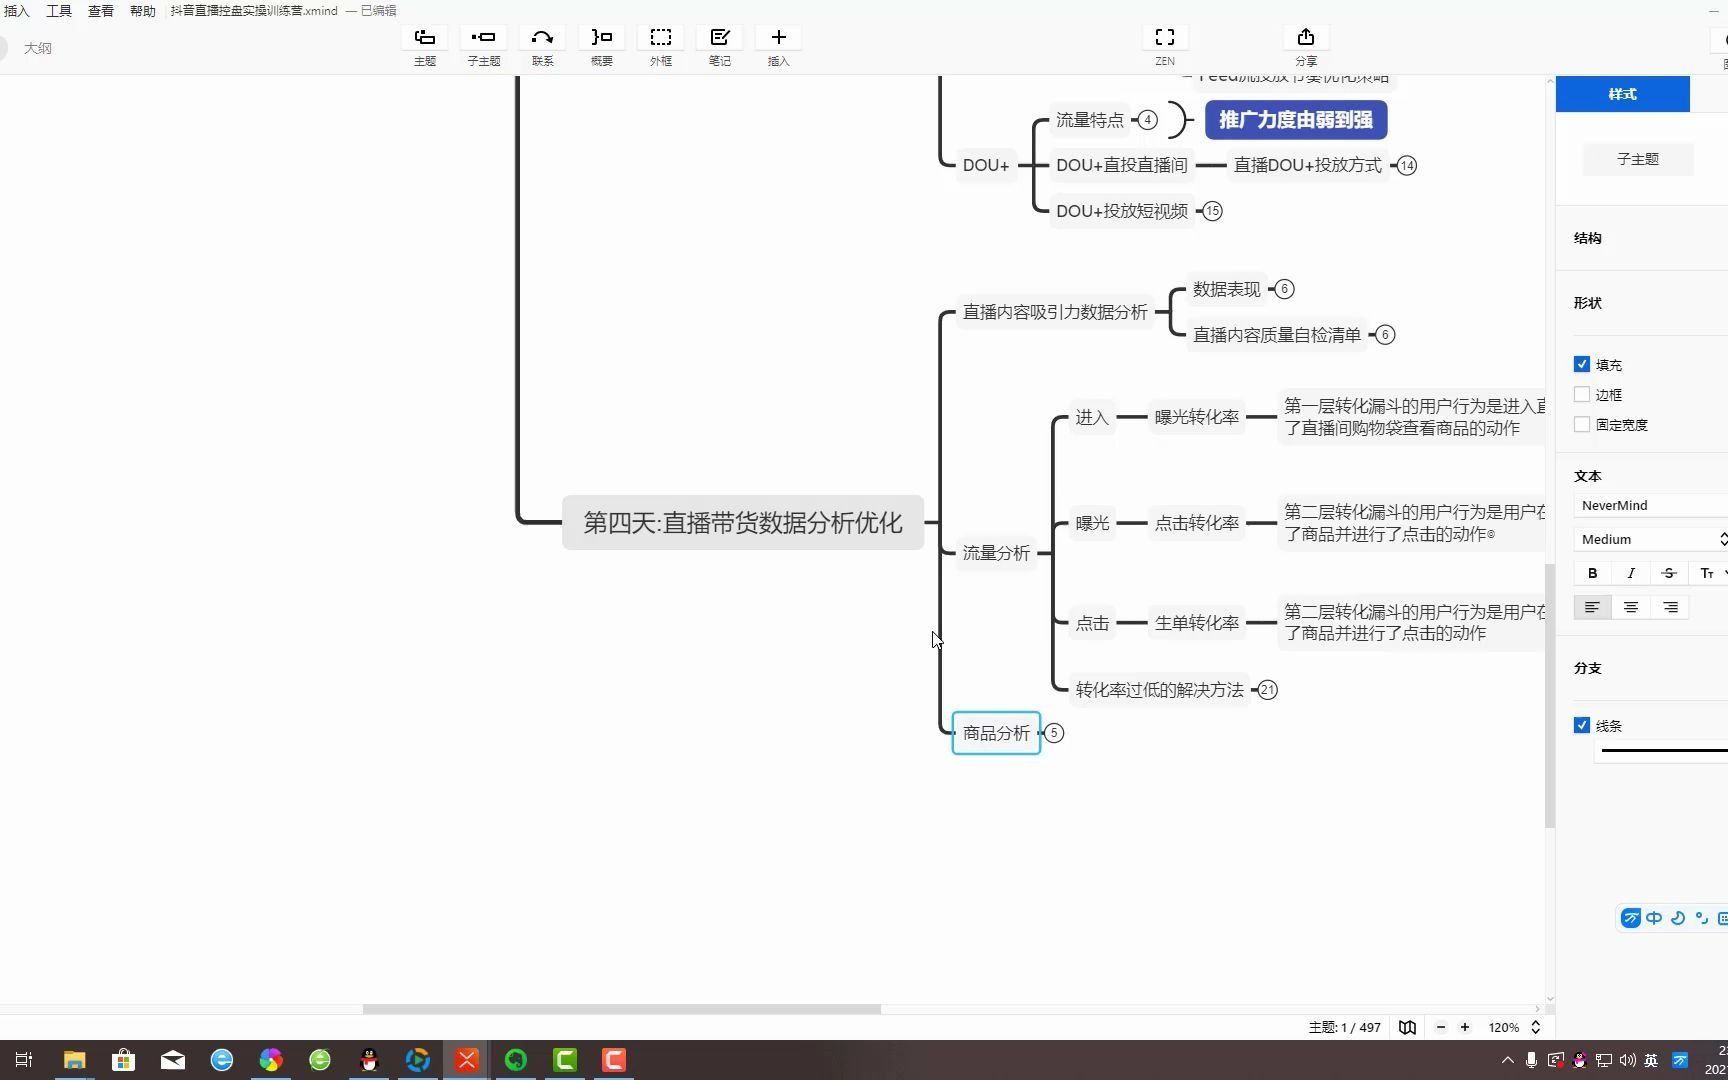
Task: Open the 插入 menu in menu bar
Action: coord(17,11)
